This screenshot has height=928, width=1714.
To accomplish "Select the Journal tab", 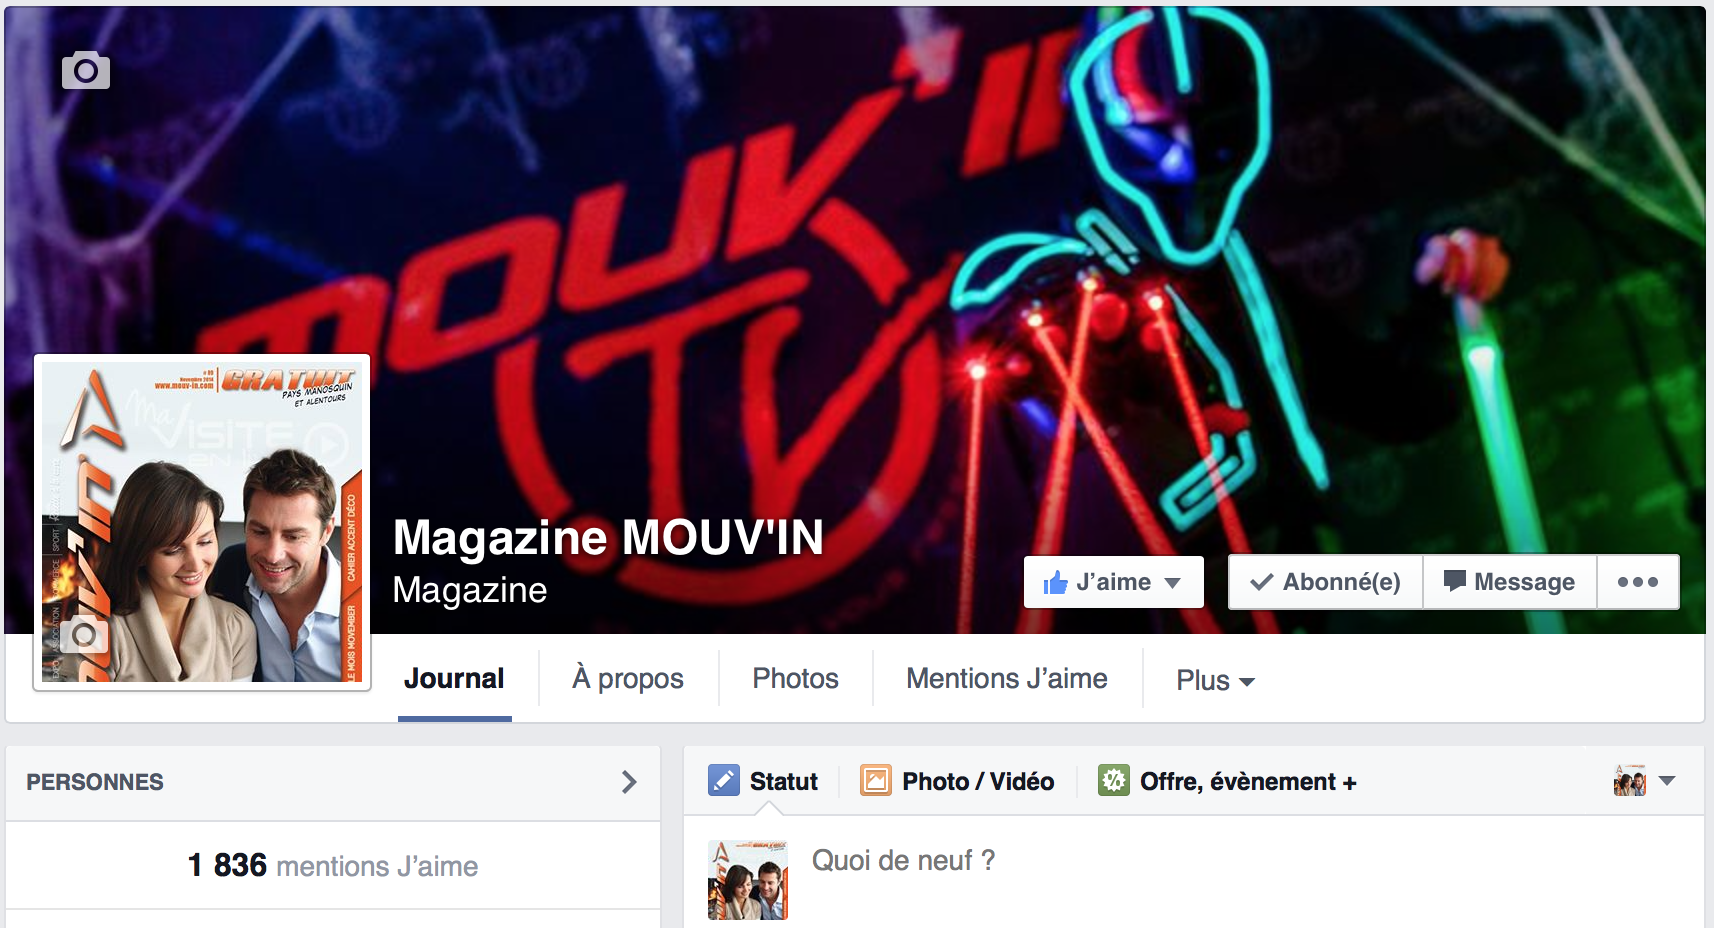I will tap(454, 679).
